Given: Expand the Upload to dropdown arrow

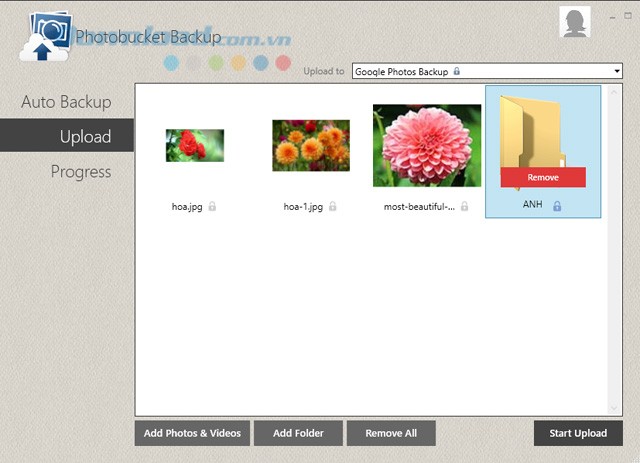Looking at the screenshot, I should click(615, 72).
